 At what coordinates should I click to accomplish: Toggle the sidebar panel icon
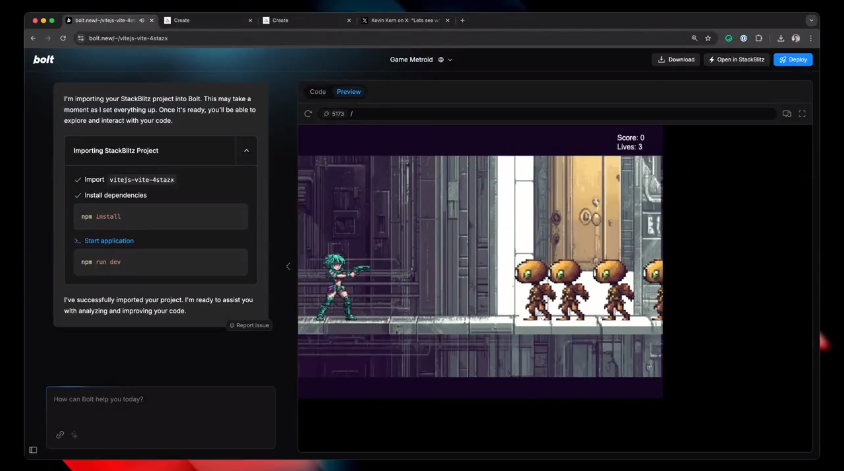(x=33, y=450)
